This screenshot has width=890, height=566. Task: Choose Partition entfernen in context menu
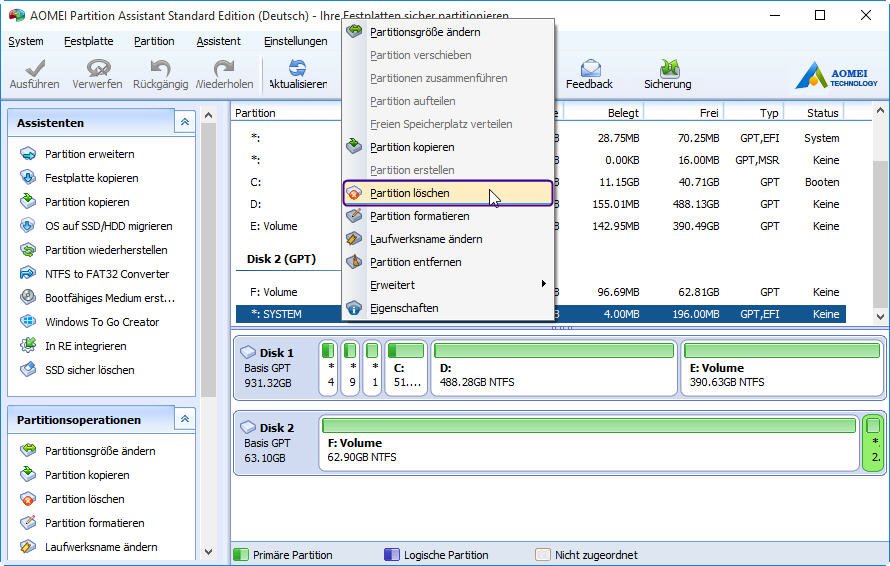pos(448,262)
